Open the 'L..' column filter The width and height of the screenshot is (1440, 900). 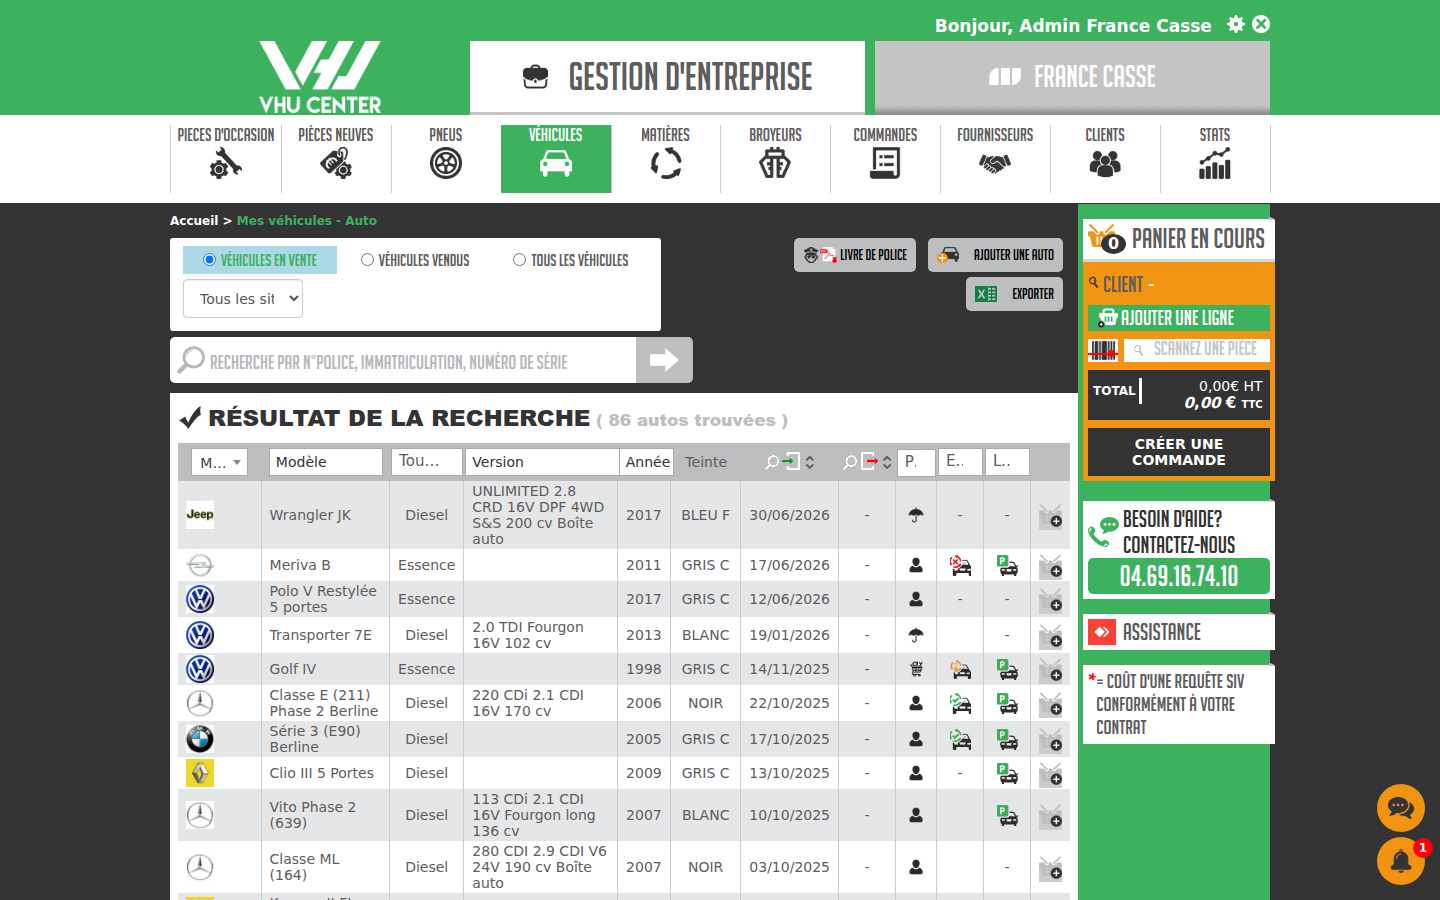(x=1007, y=461)
